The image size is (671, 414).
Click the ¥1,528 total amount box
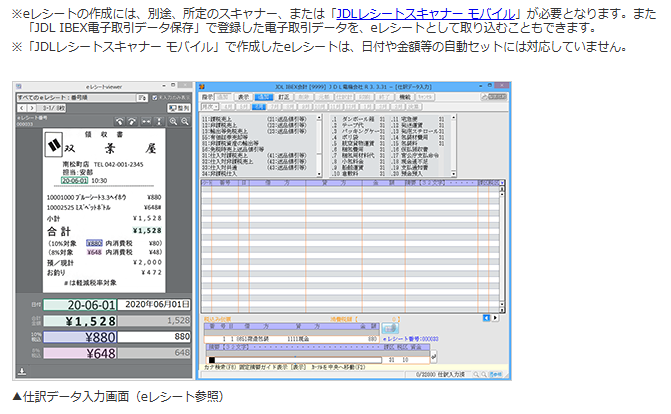click(x=80, y=321)
